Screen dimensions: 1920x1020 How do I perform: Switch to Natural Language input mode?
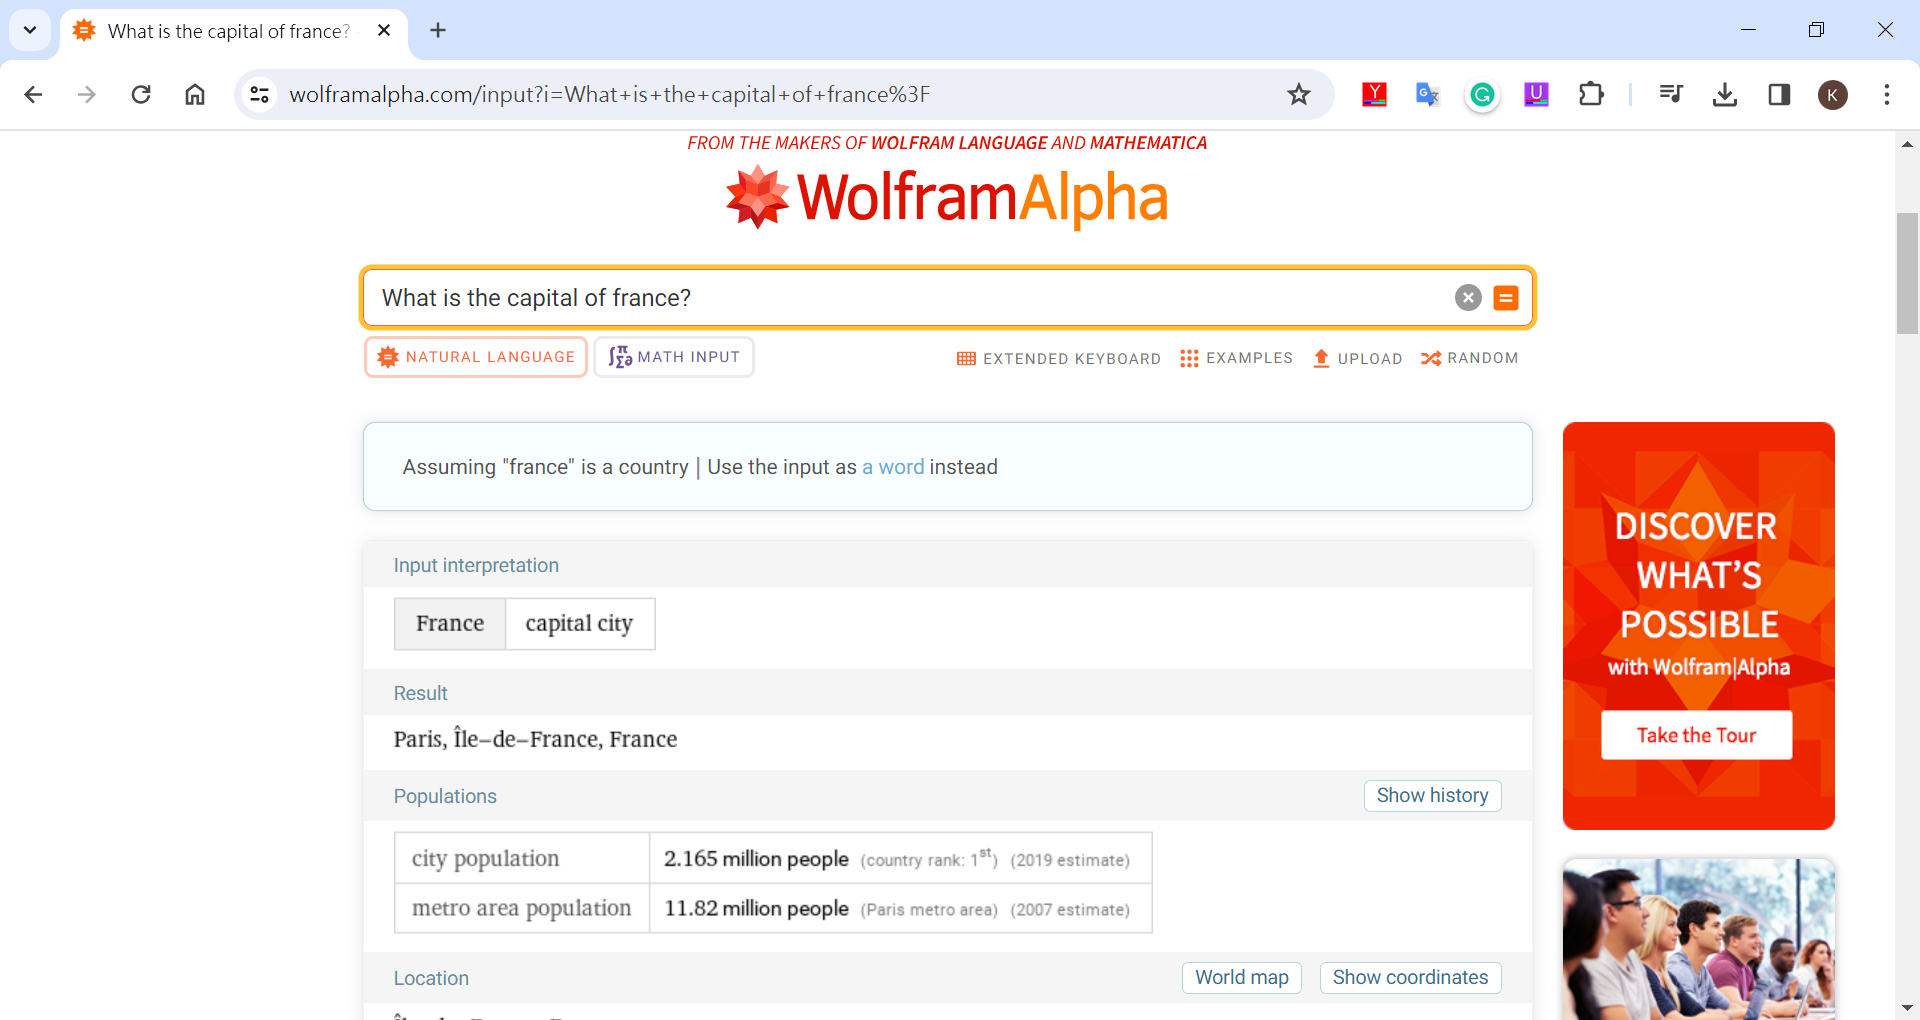tap(476, 357)
